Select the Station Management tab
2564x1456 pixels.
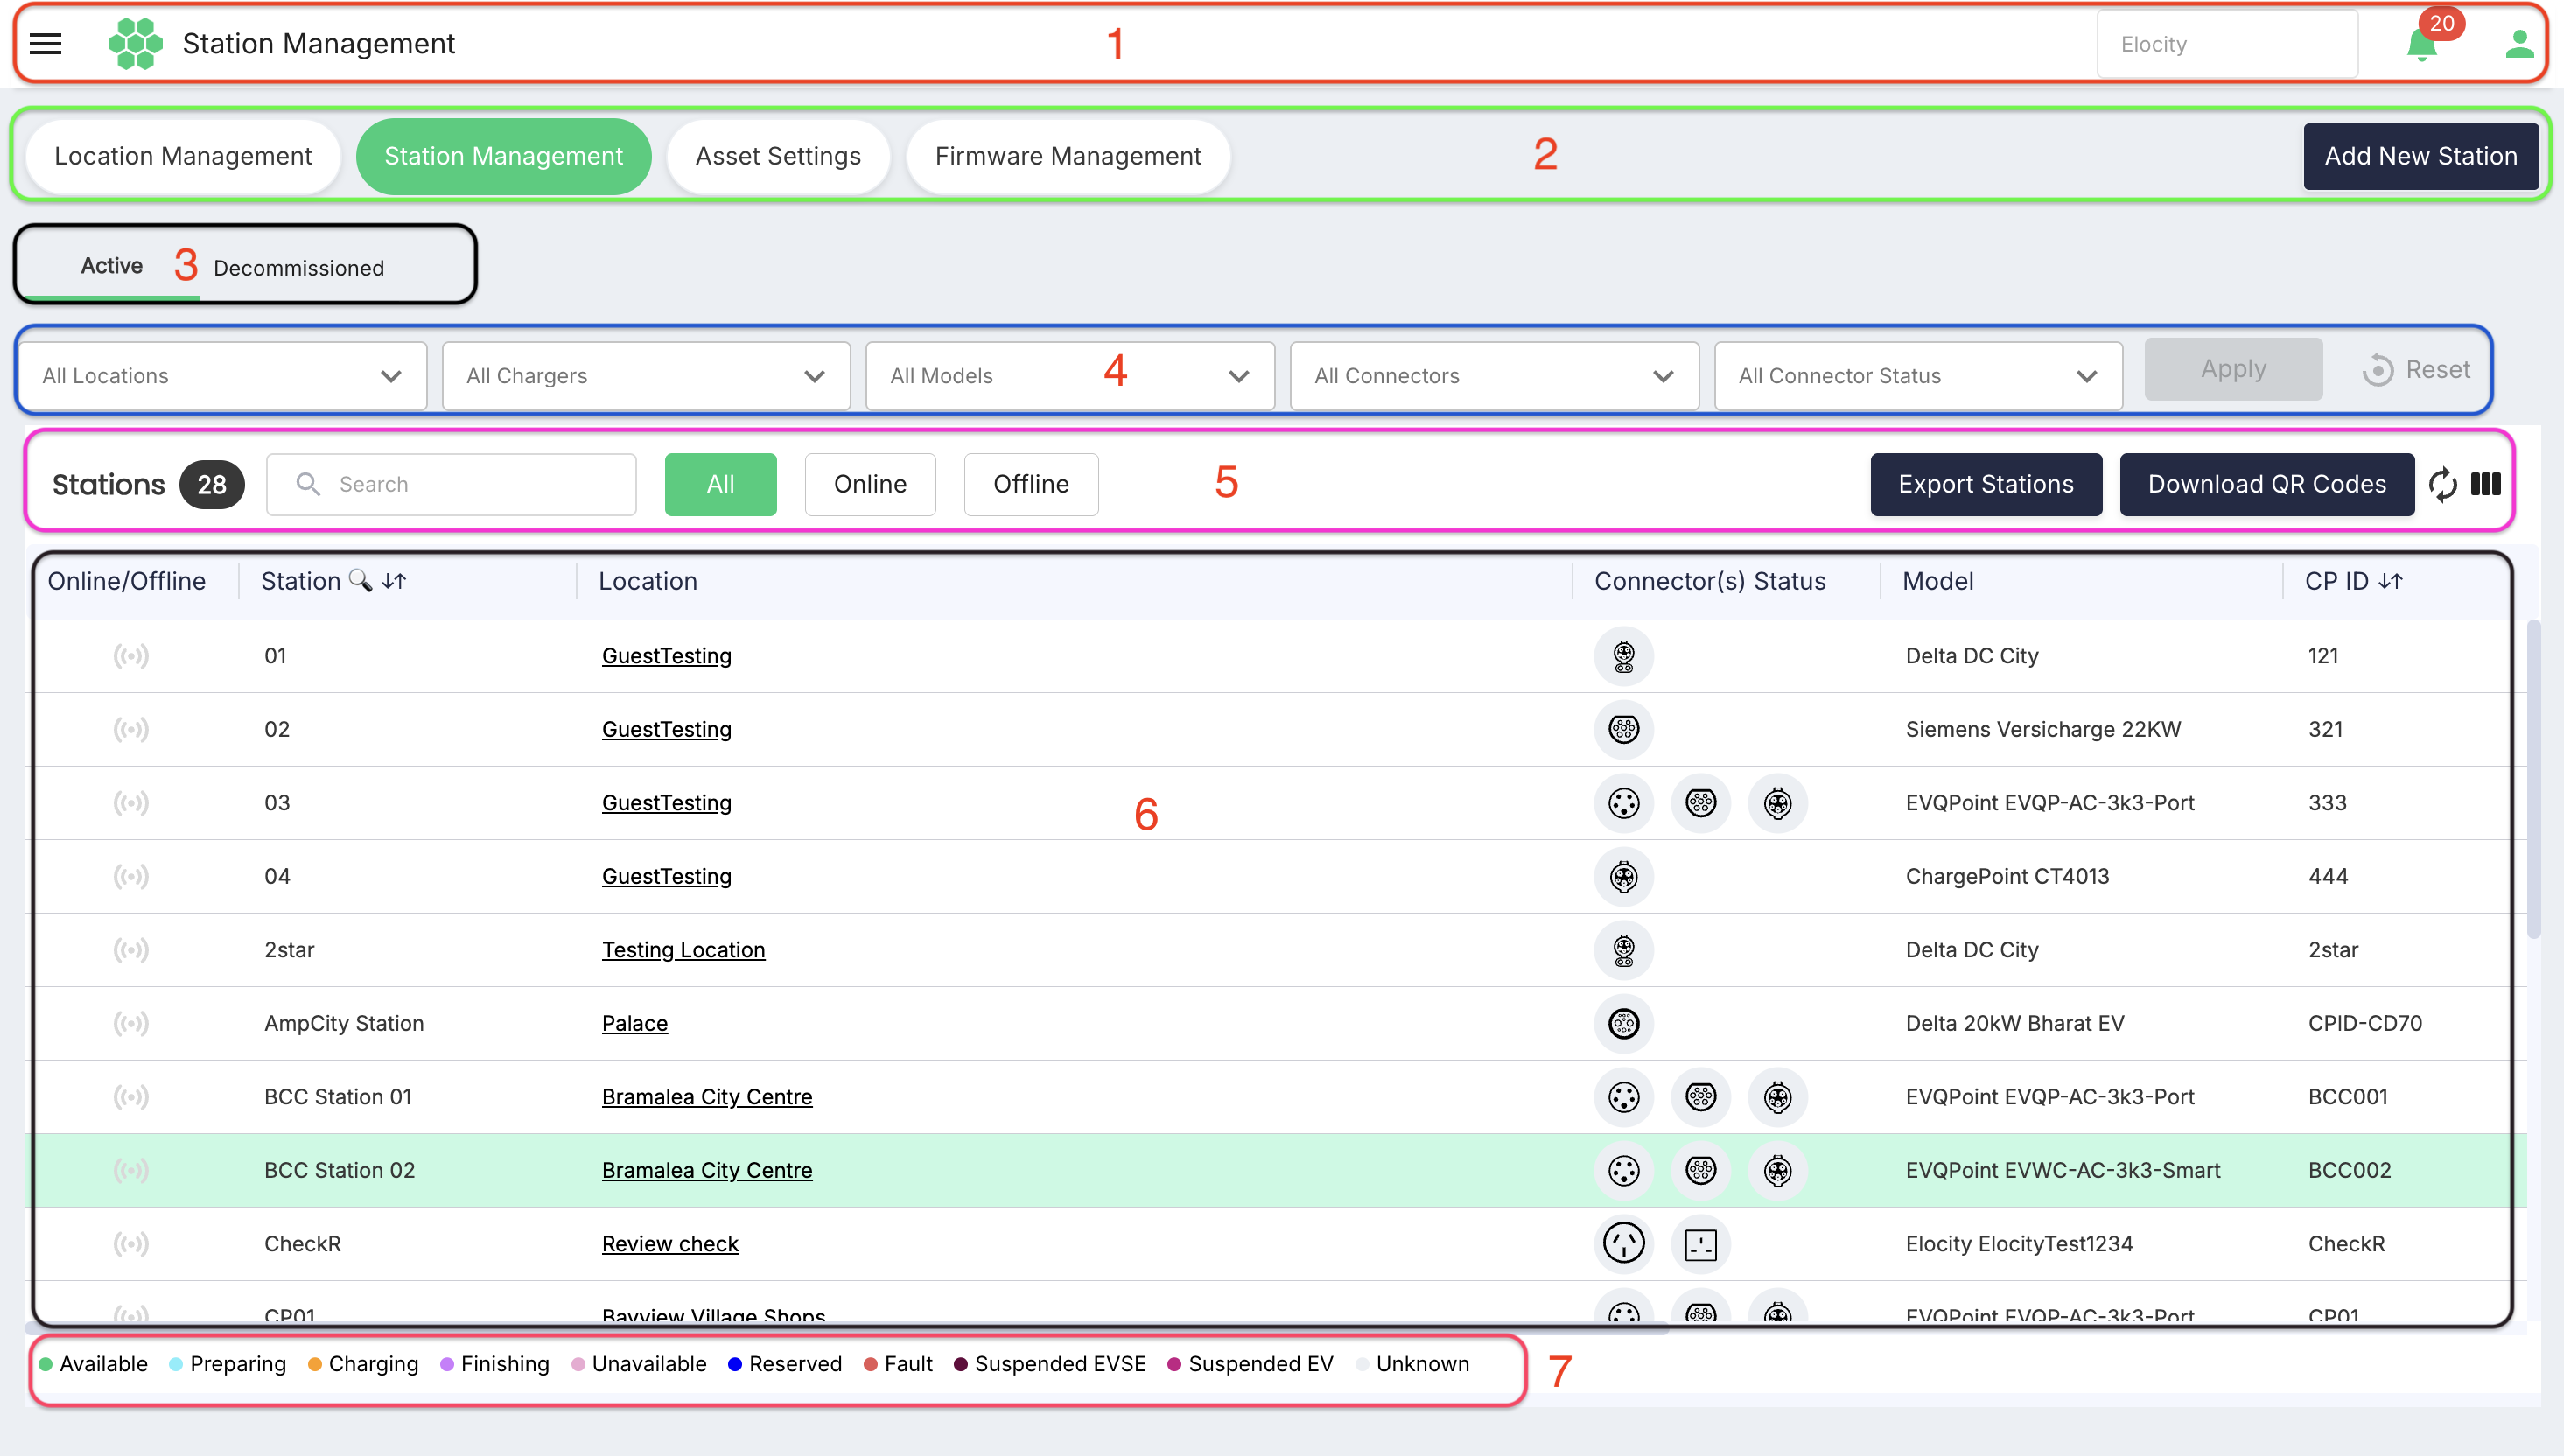pyautogui.click(x=504, y=156)
